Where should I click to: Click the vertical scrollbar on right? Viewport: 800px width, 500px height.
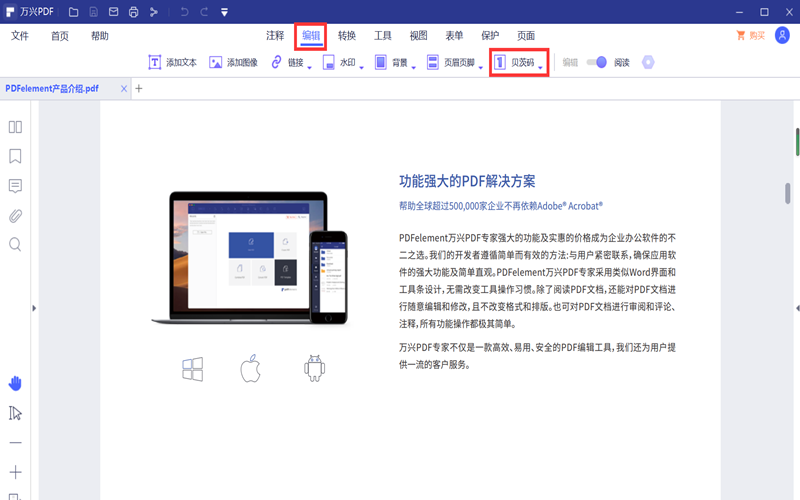[x=796, y=140]
